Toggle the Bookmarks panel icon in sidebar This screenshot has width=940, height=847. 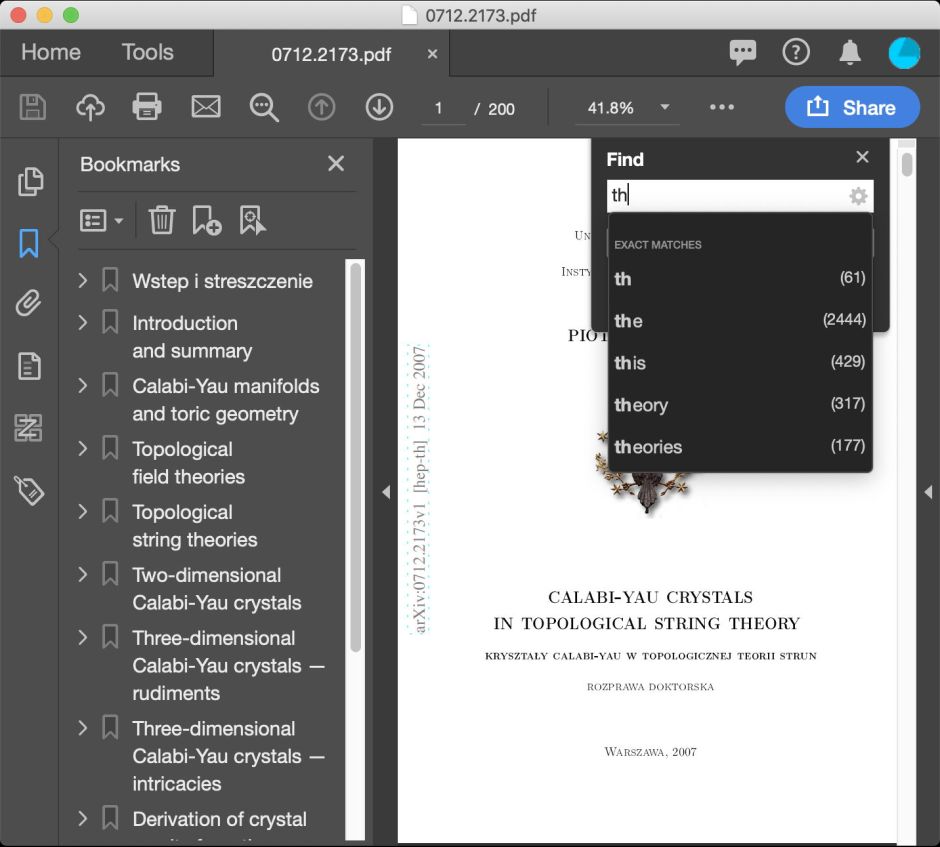(30, 242)
